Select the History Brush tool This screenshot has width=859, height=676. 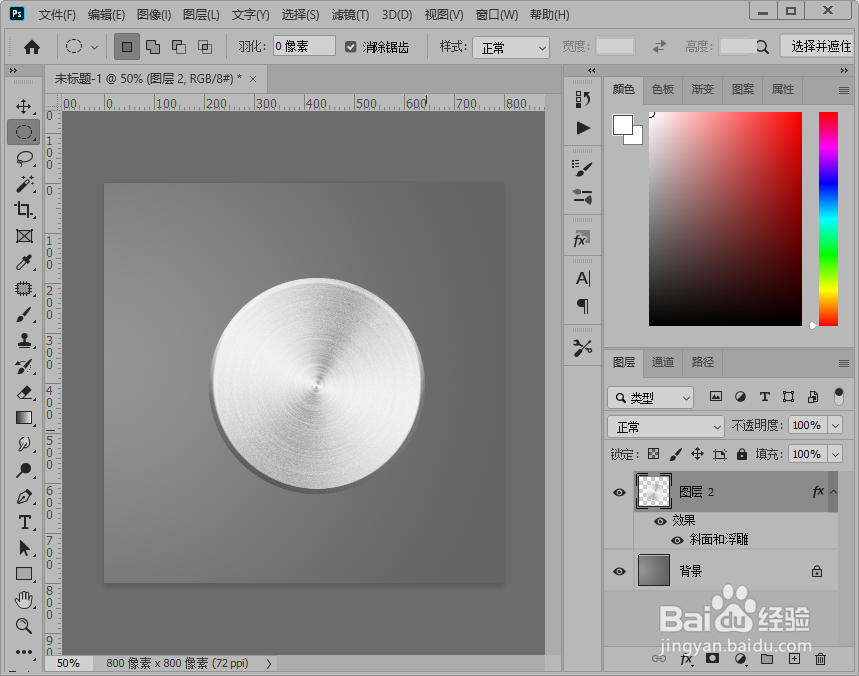click(24, 367)
